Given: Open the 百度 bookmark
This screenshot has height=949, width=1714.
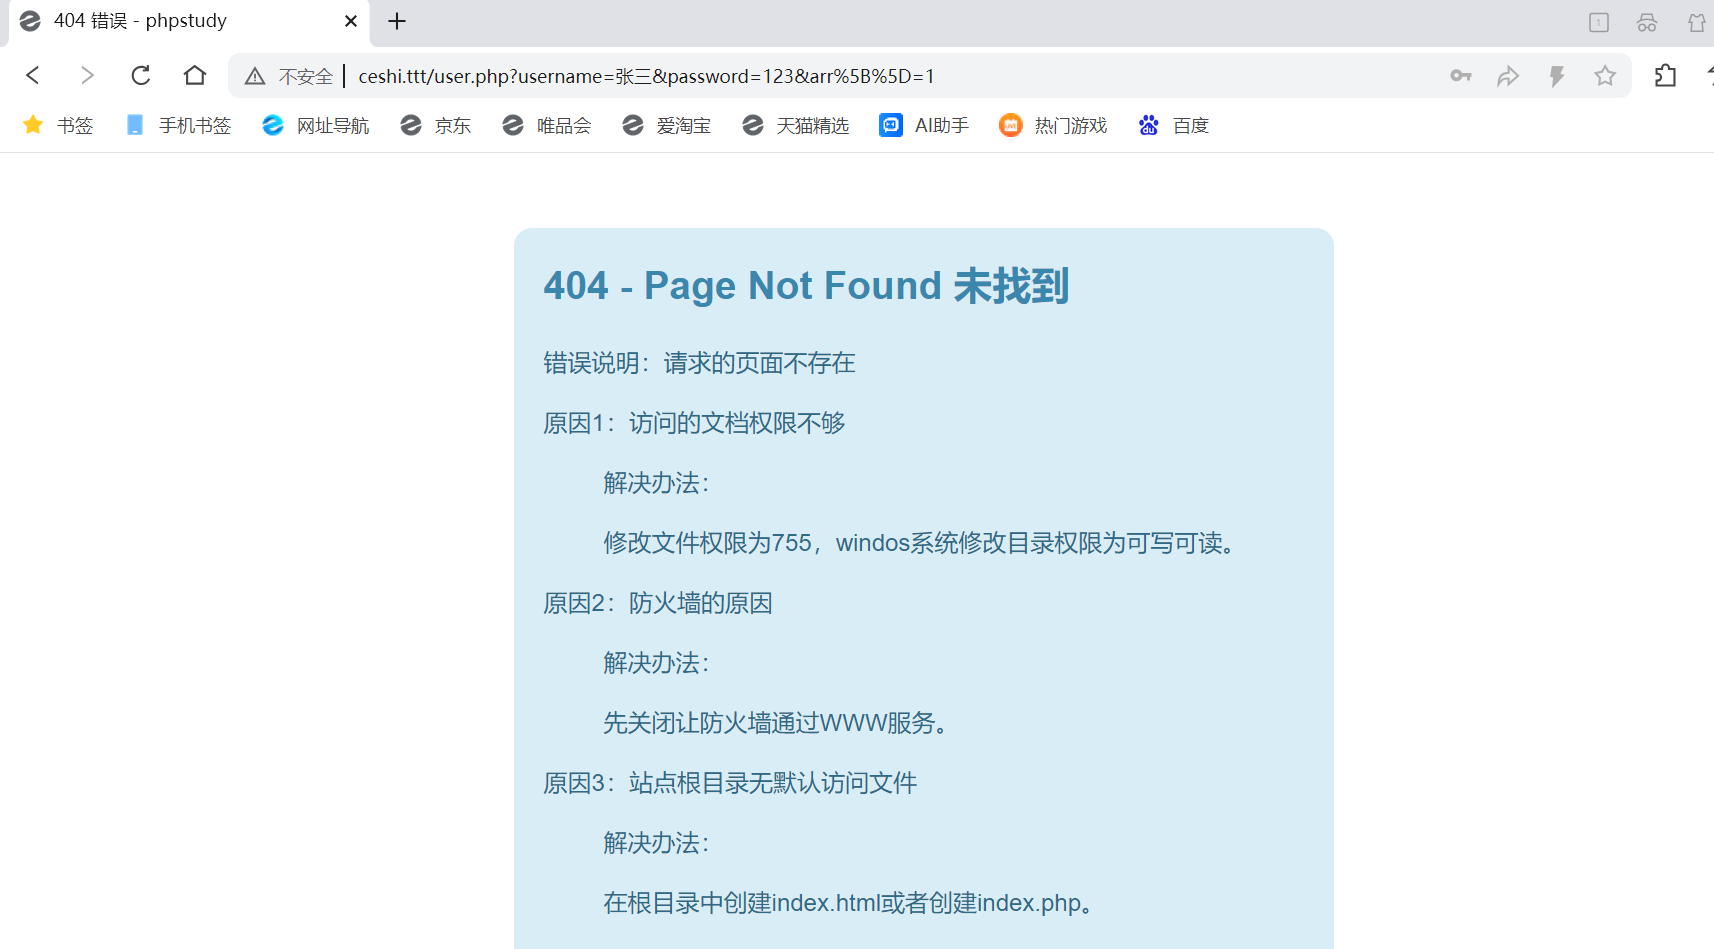Looking at the screenshot, I should coord(1174,125).
